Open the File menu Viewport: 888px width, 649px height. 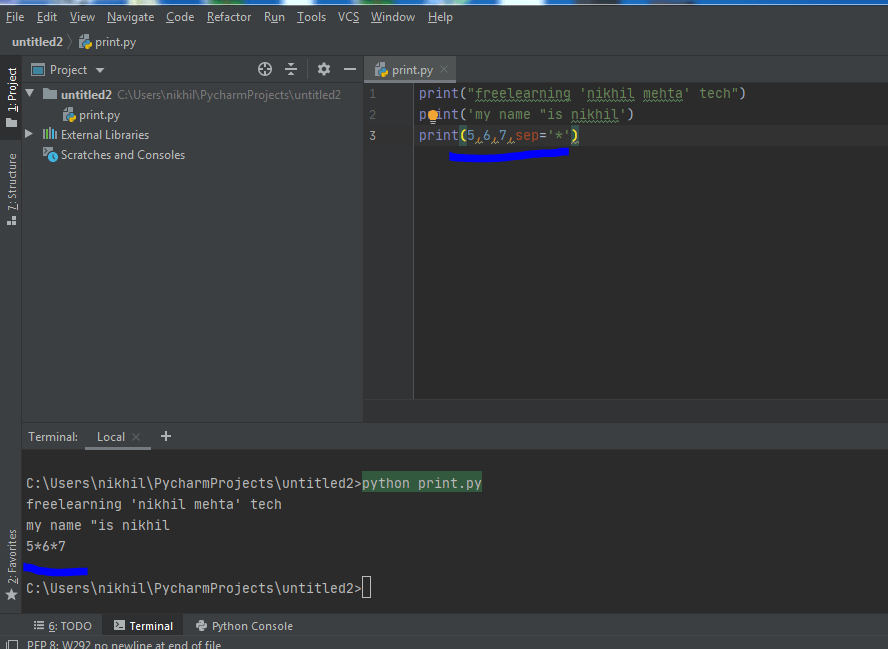15,17
